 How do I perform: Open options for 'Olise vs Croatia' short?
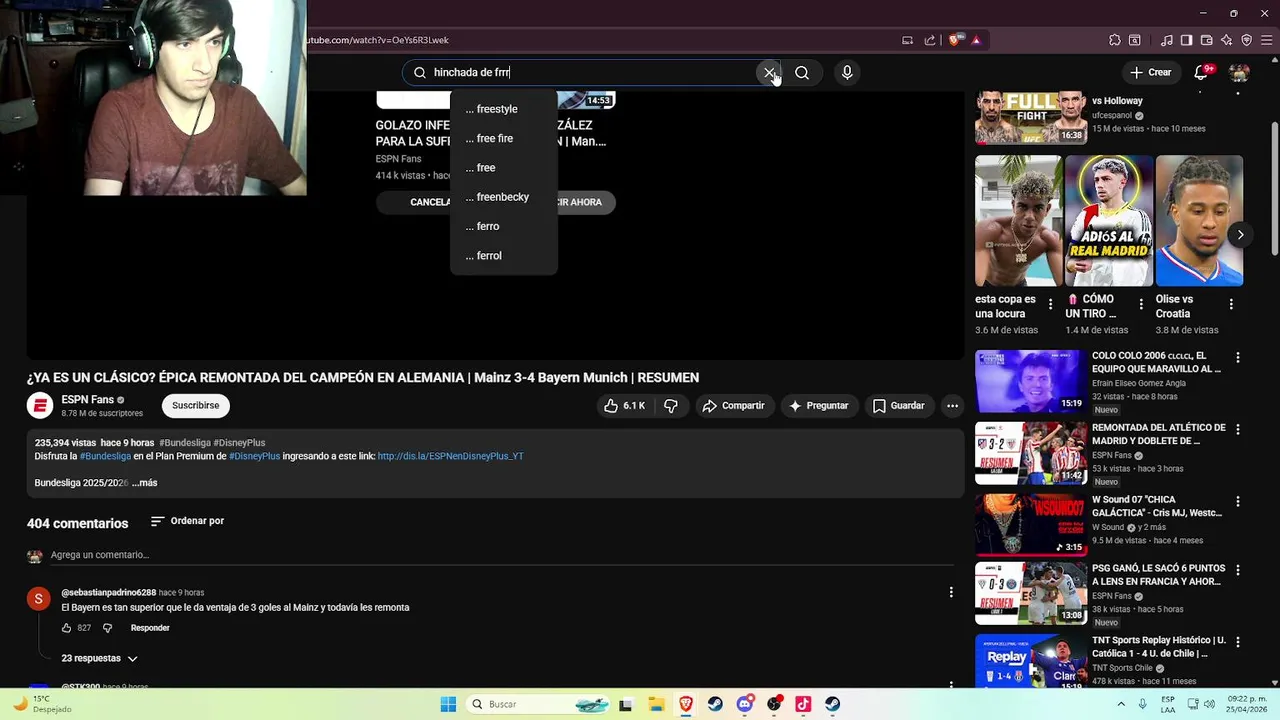1231,304
